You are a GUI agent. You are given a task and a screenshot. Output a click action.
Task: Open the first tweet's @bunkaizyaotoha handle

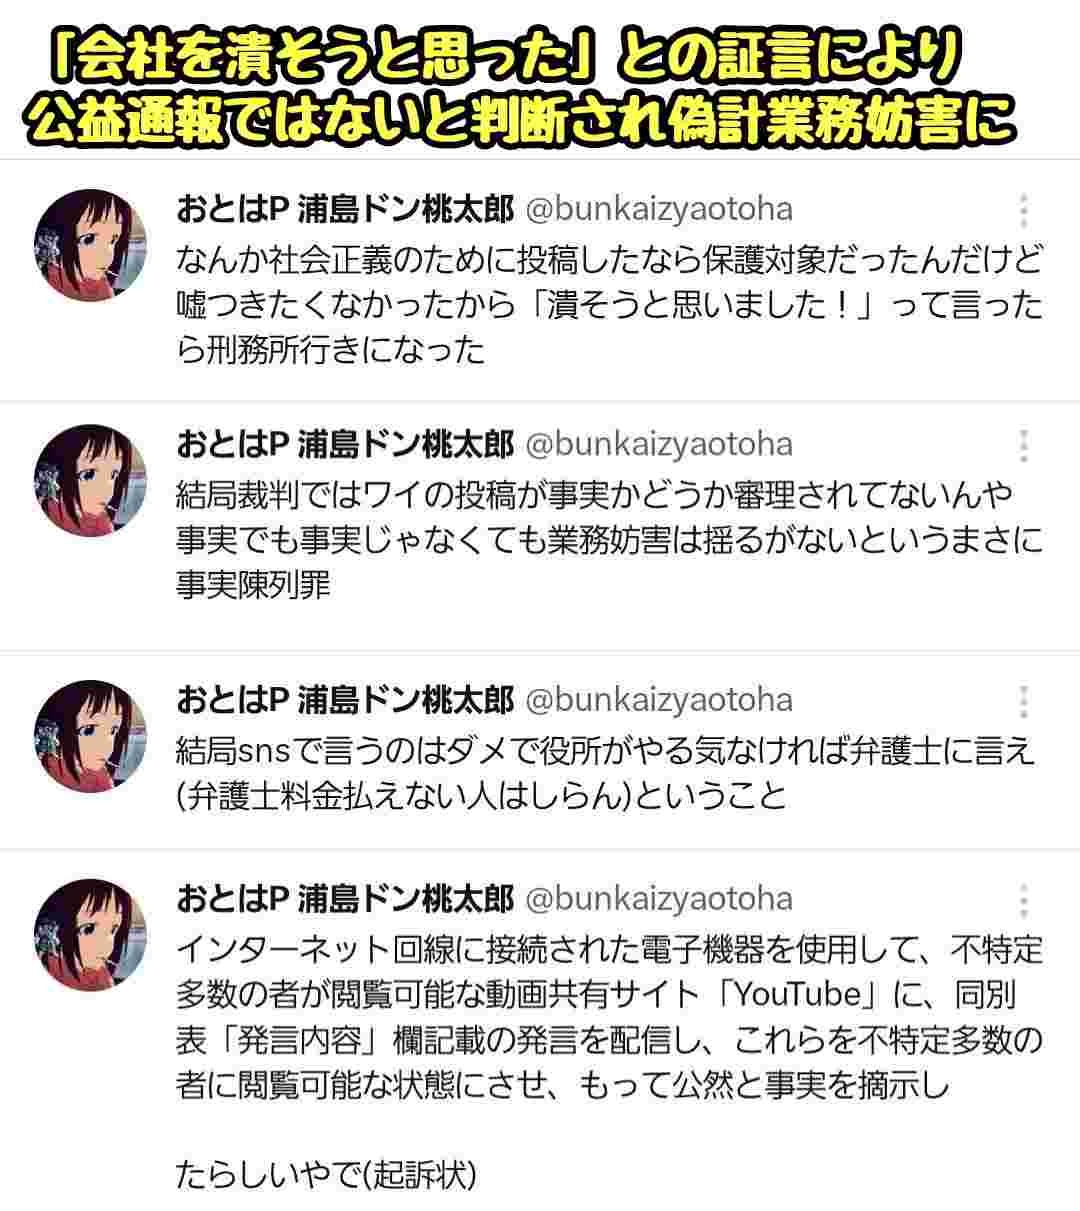[659, 209]
